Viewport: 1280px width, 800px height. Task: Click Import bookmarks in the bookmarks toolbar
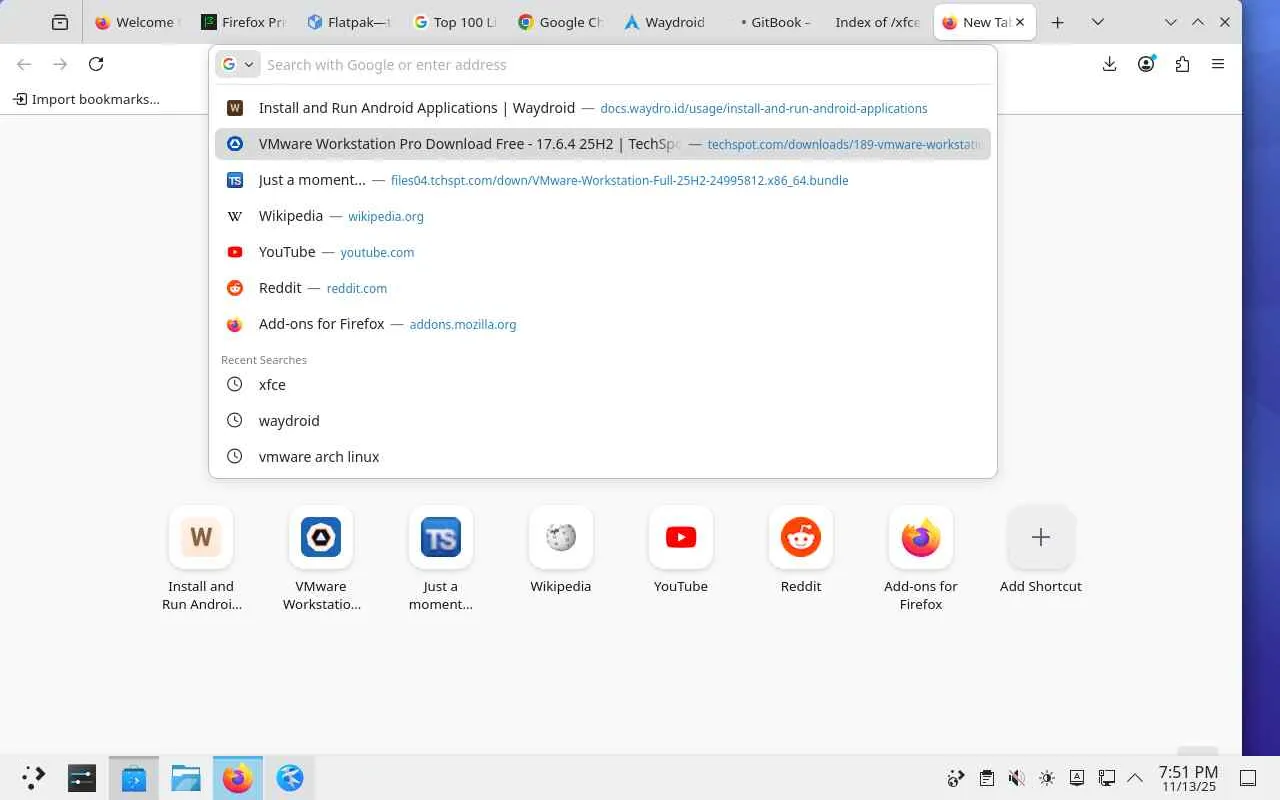pos(86,99)
